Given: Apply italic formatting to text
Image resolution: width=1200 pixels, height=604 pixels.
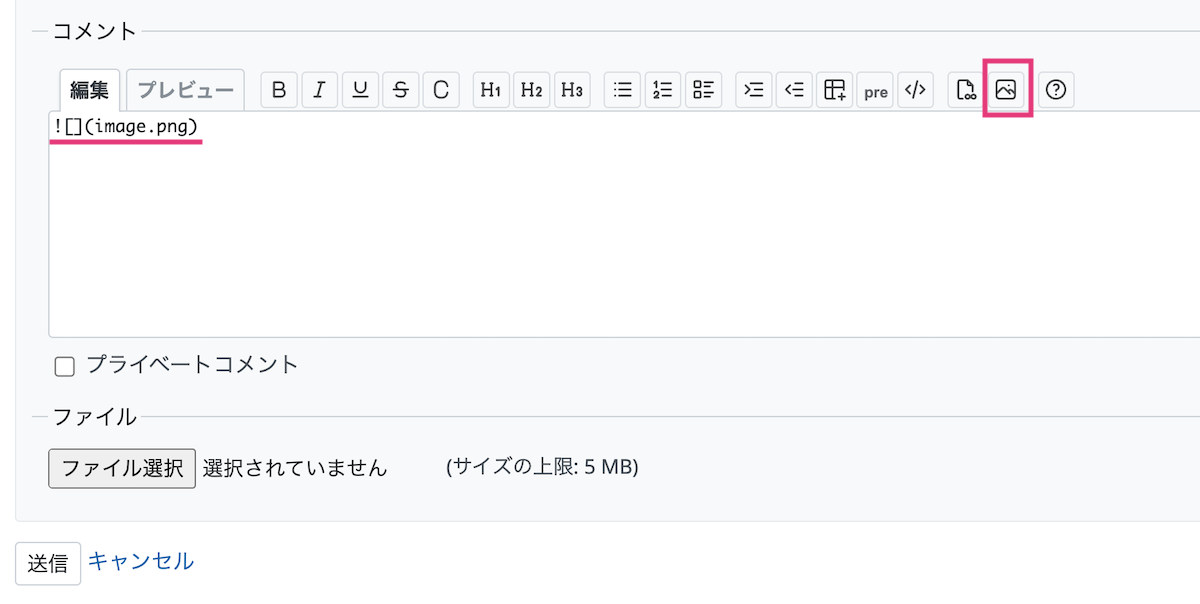Looking at the screenshot, I should 319,90.
